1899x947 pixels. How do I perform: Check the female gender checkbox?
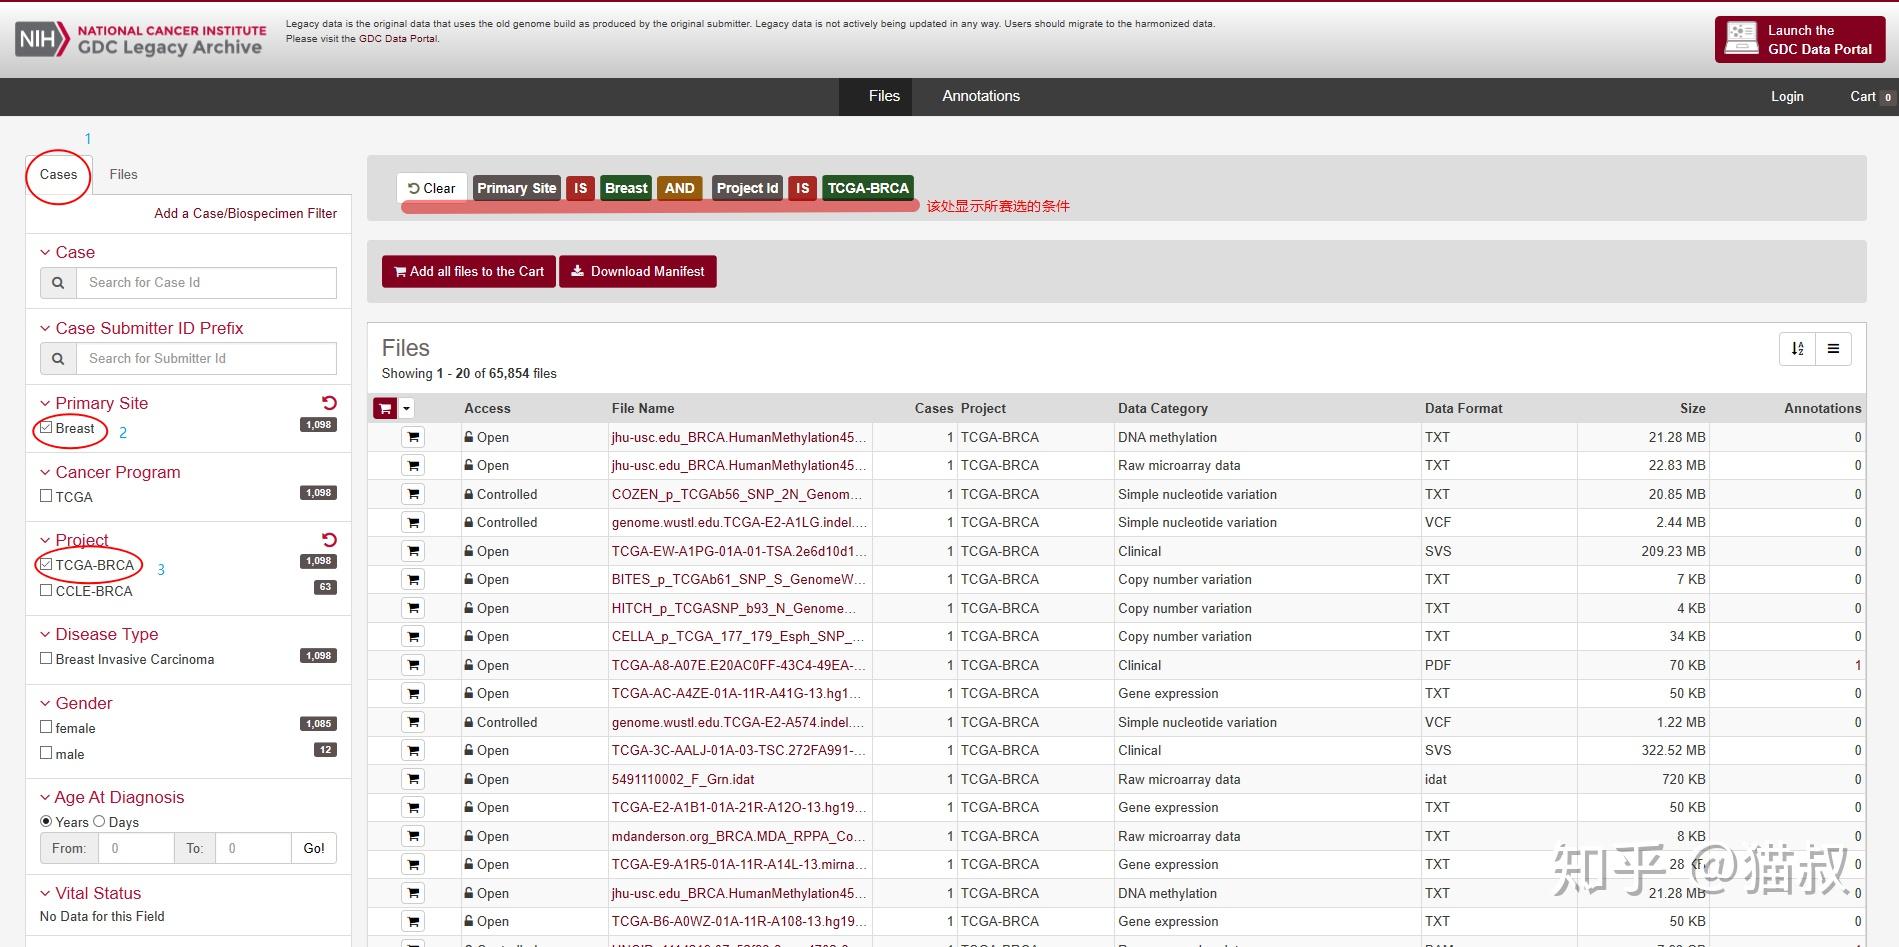click(x=46, y=728)
